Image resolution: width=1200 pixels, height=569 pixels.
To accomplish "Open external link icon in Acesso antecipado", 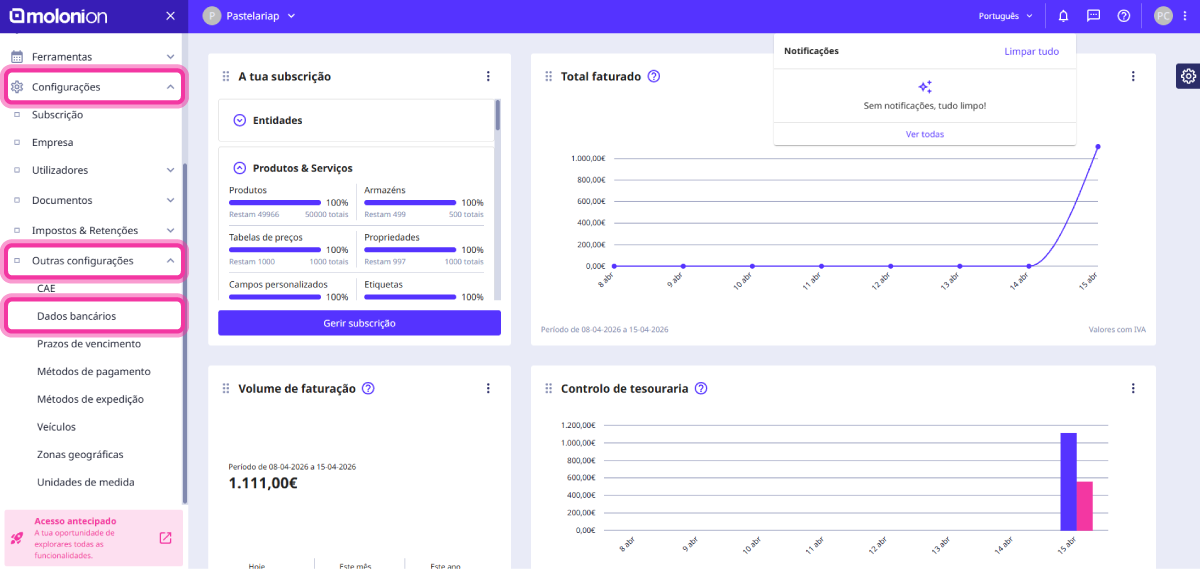I will pyautogui.click(x=165, y=538).
